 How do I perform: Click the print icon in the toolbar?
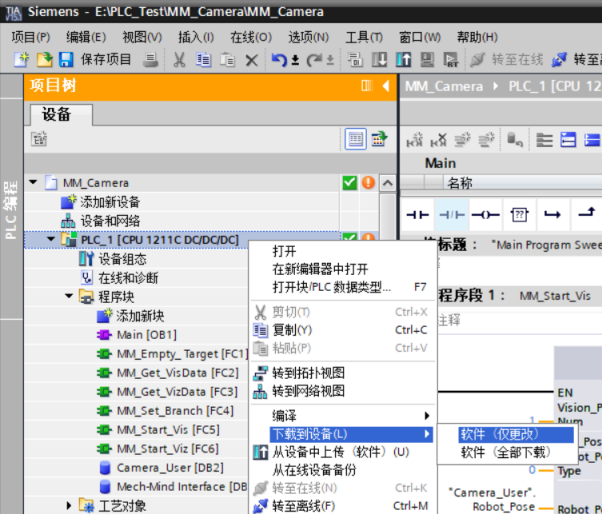click(x=151, y=60)
